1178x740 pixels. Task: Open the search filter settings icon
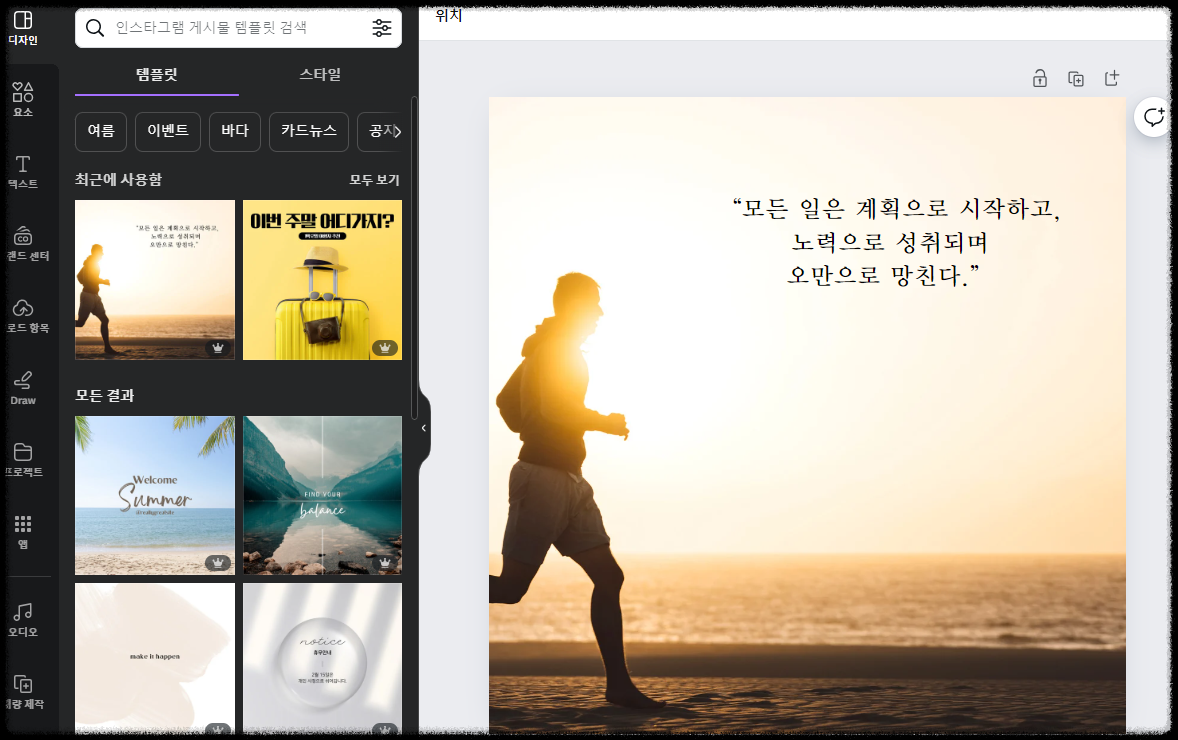(381, 28)
